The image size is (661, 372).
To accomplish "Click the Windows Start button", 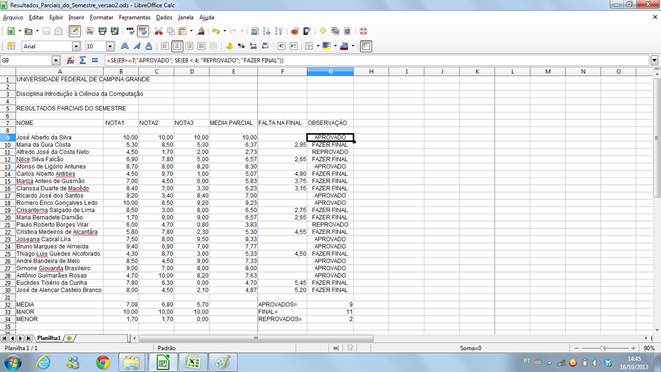I will point(13,363).
